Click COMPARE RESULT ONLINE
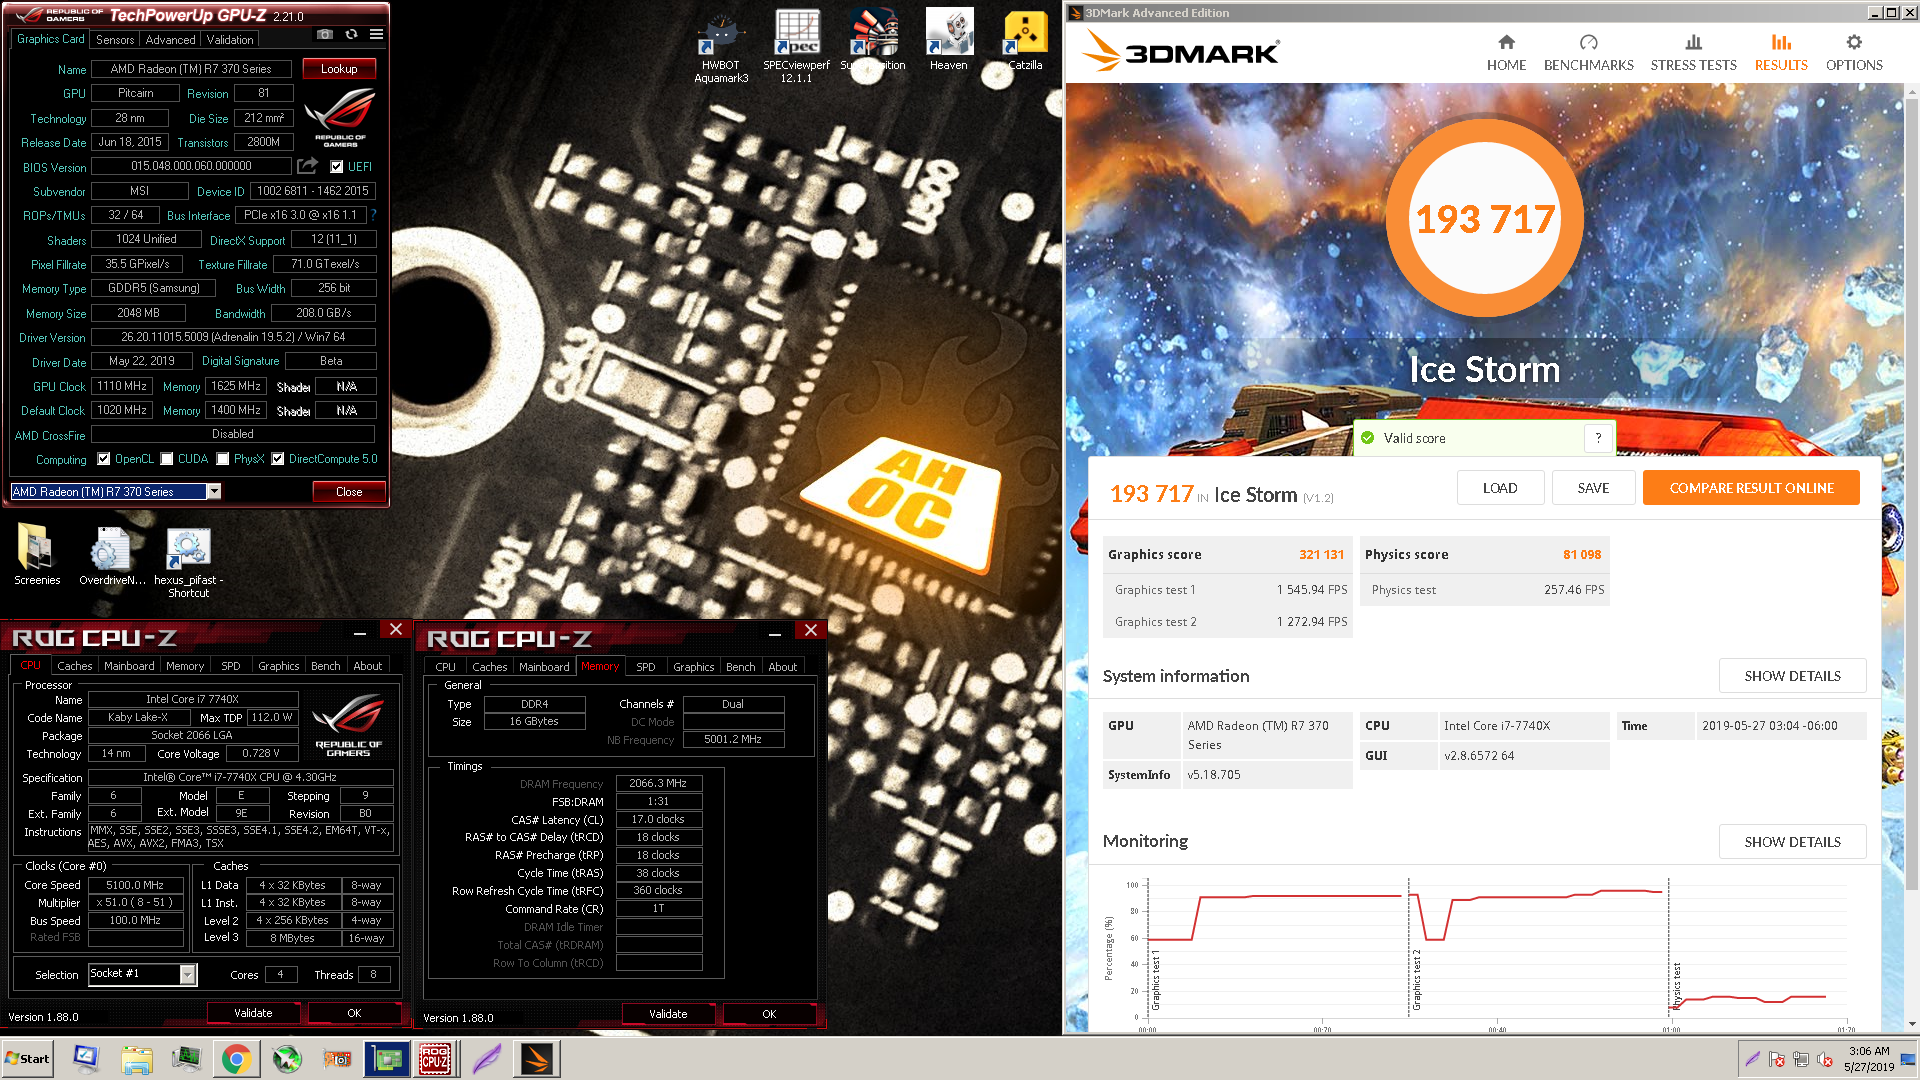 (1751, 488)
